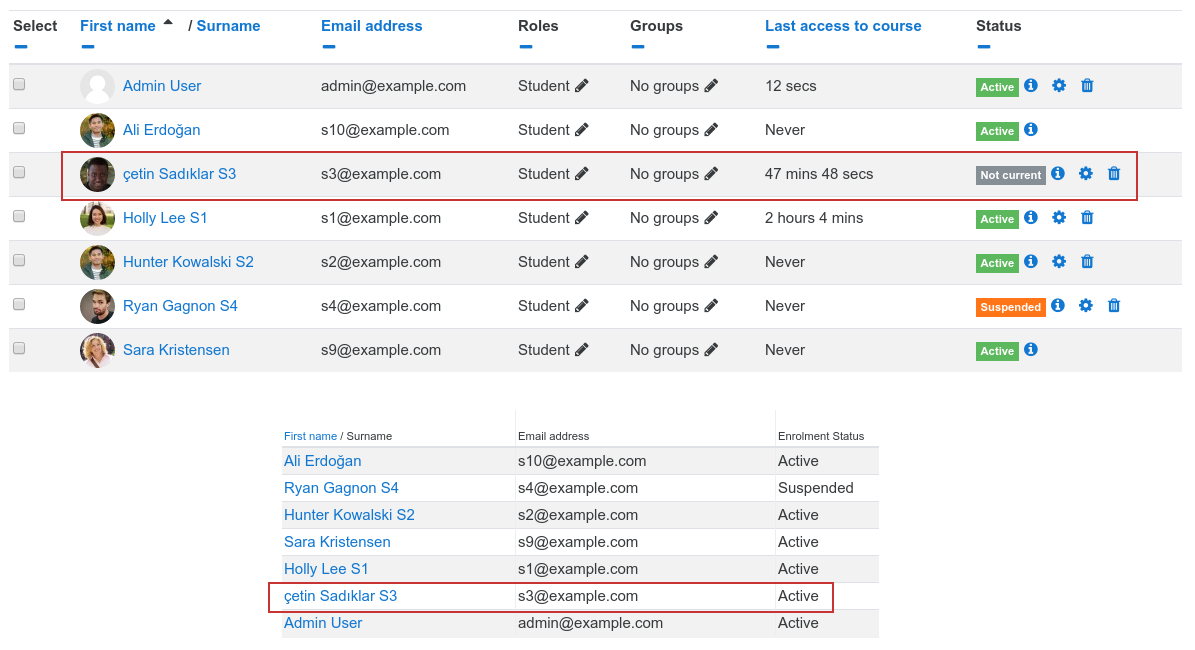Sort by Email address column header

tap(372, 26)
